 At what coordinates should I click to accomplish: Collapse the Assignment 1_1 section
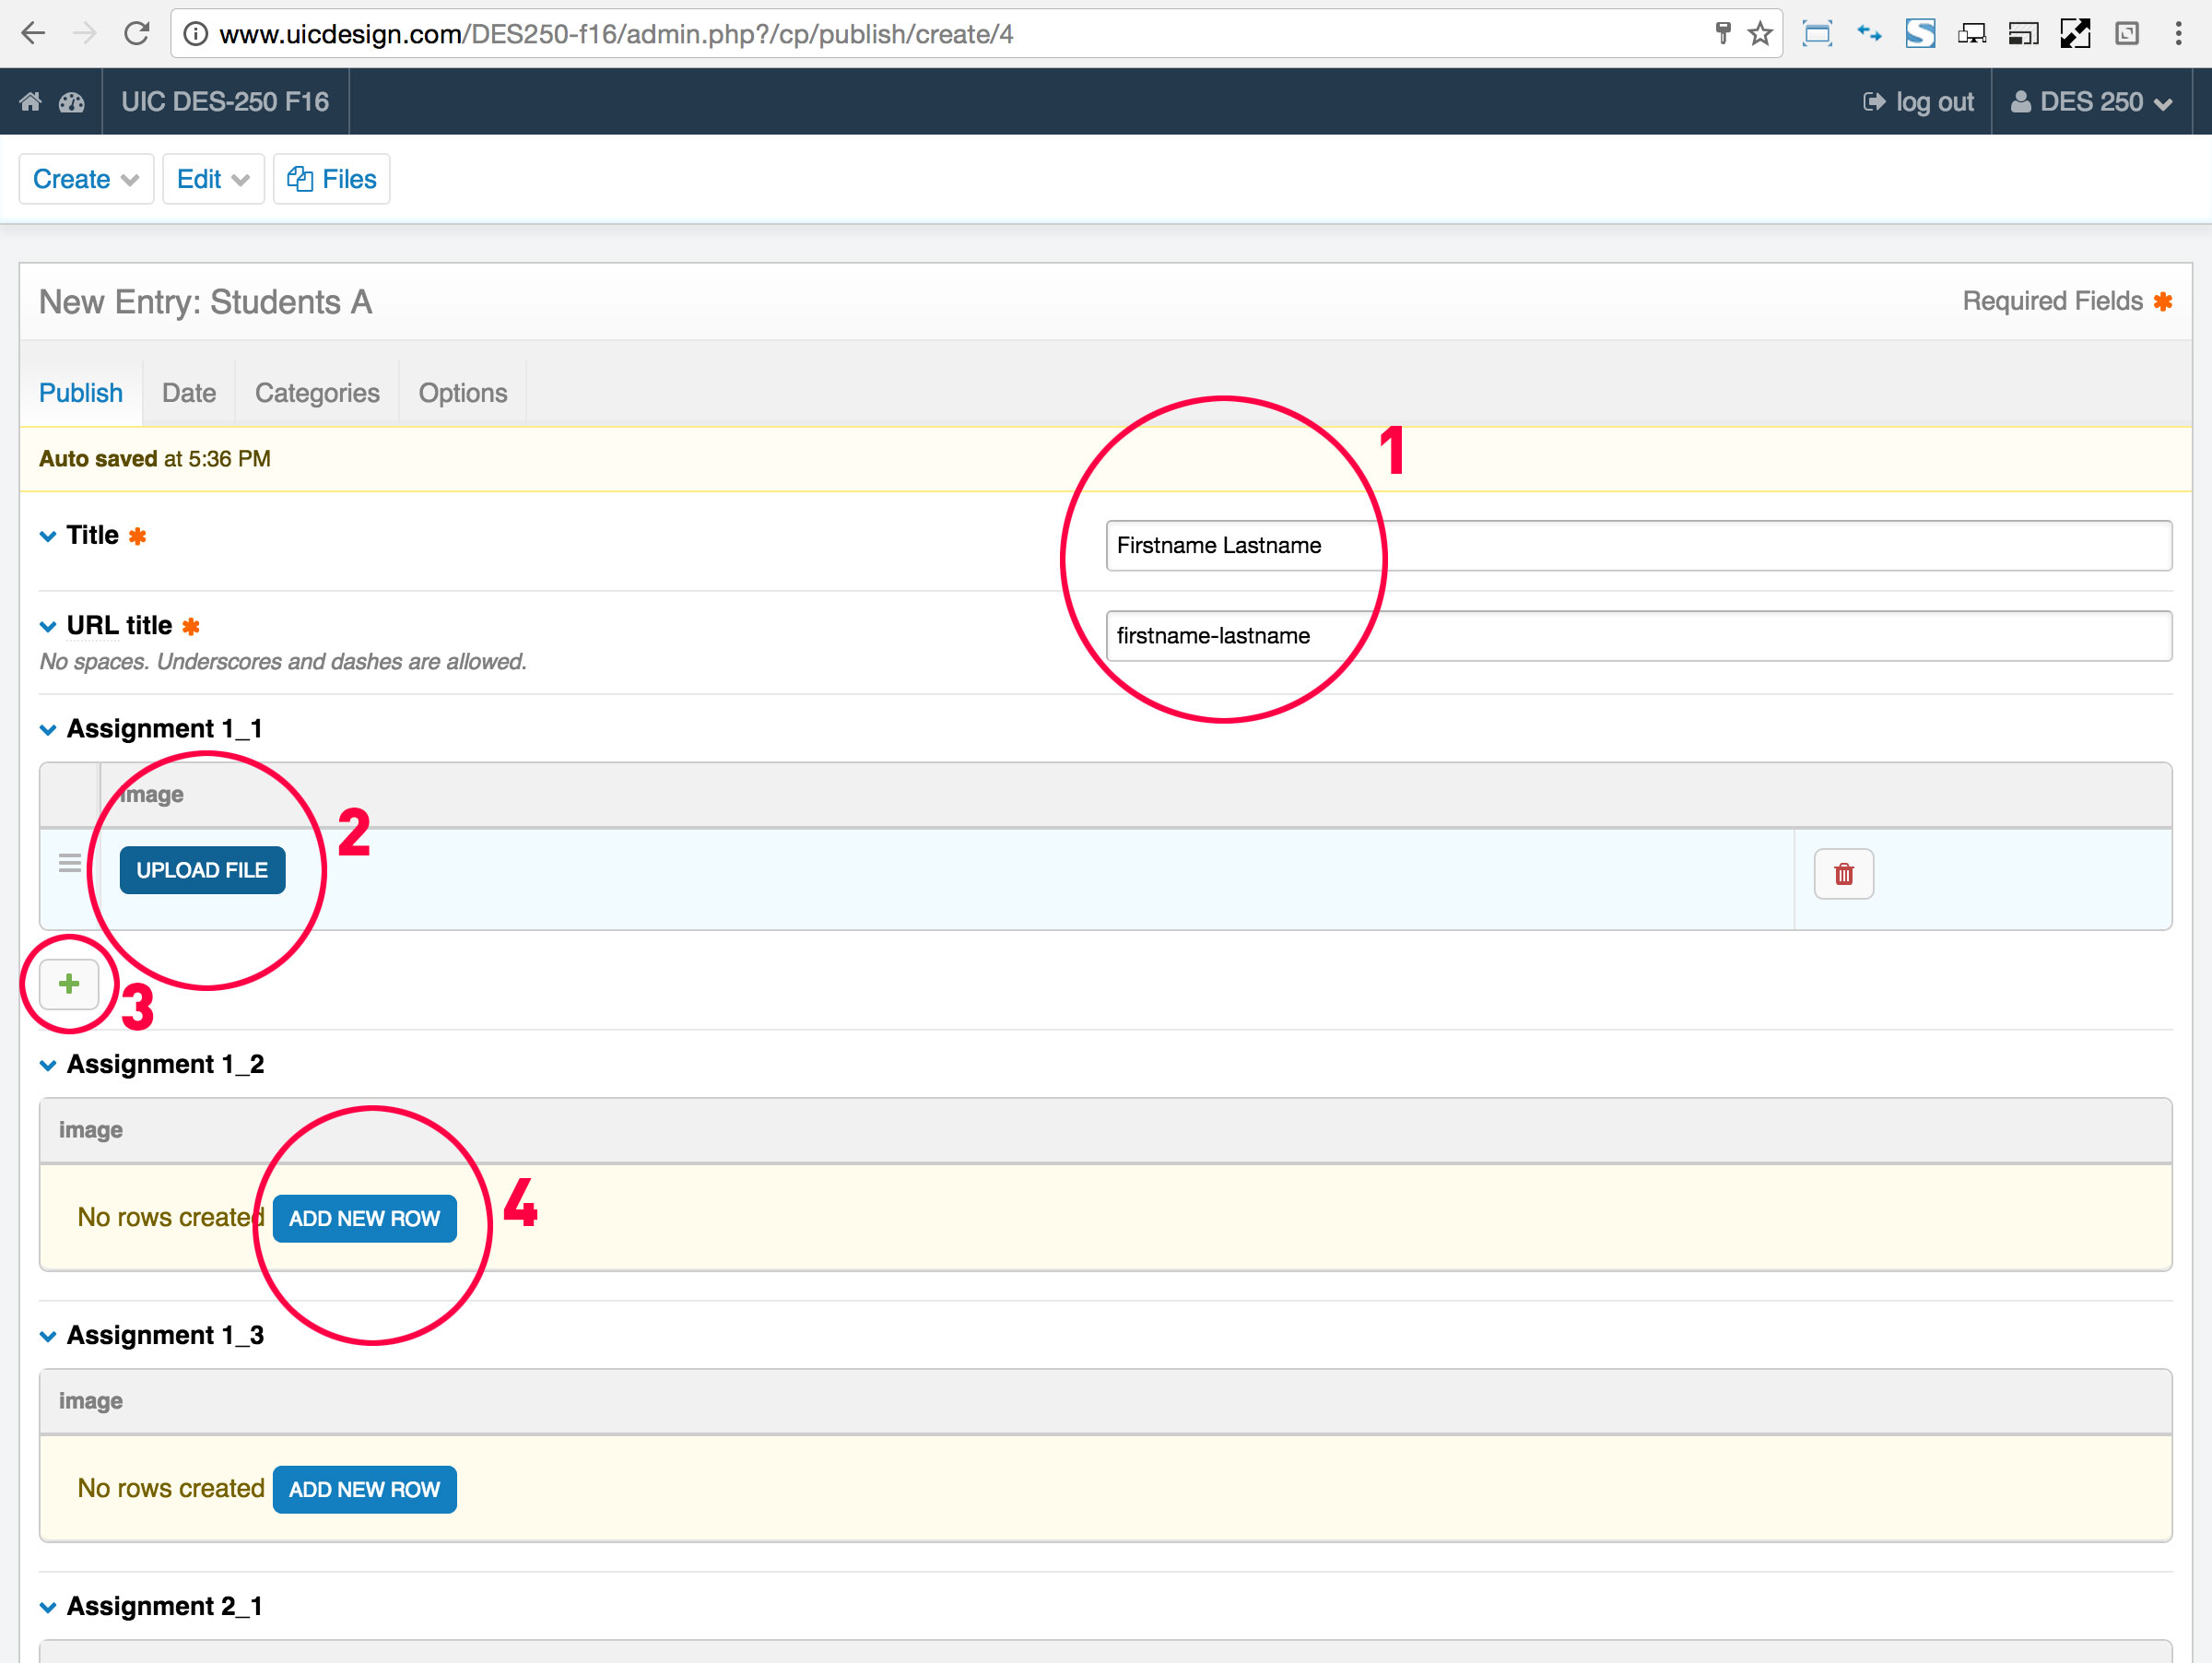pos(47,730)
